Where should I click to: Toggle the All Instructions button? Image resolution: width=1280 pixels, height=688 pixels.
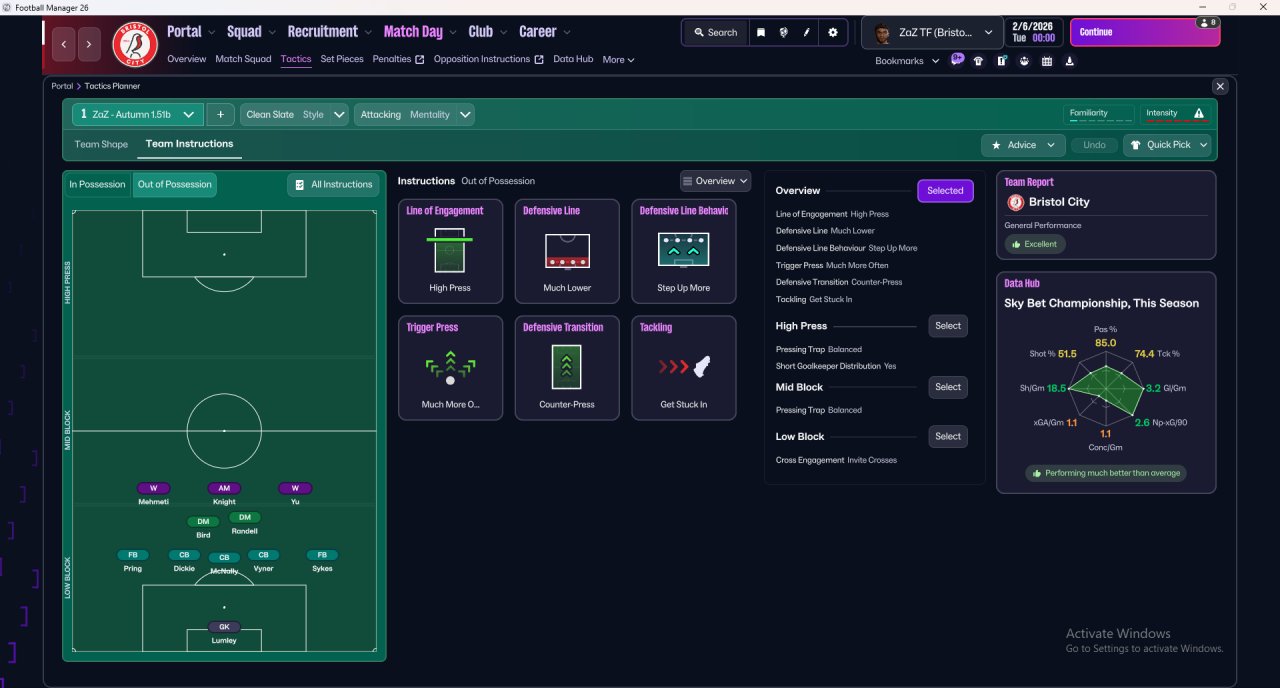[x=334, y=184]
